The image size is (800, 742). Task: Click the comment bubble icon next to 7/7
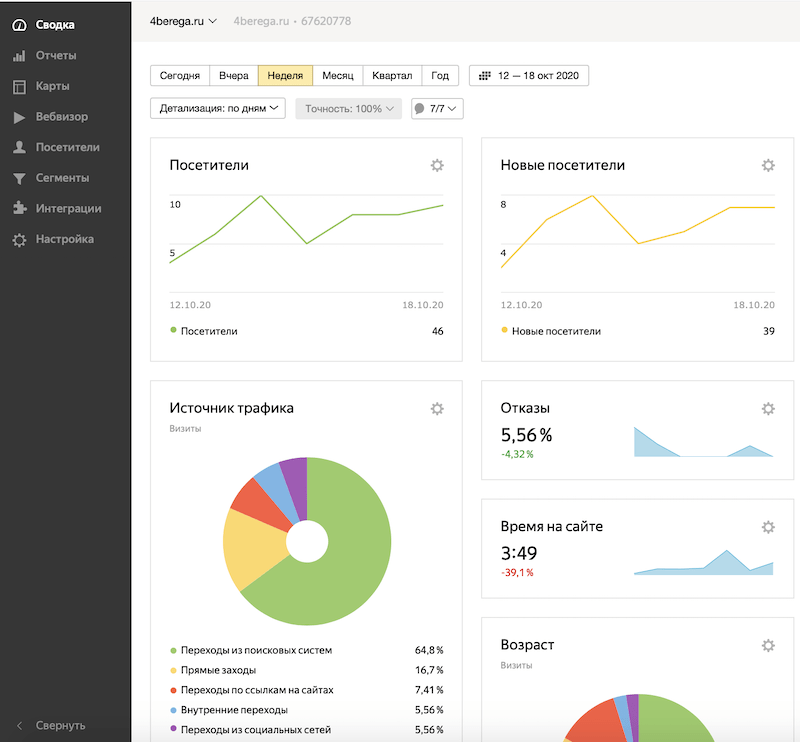419,109
